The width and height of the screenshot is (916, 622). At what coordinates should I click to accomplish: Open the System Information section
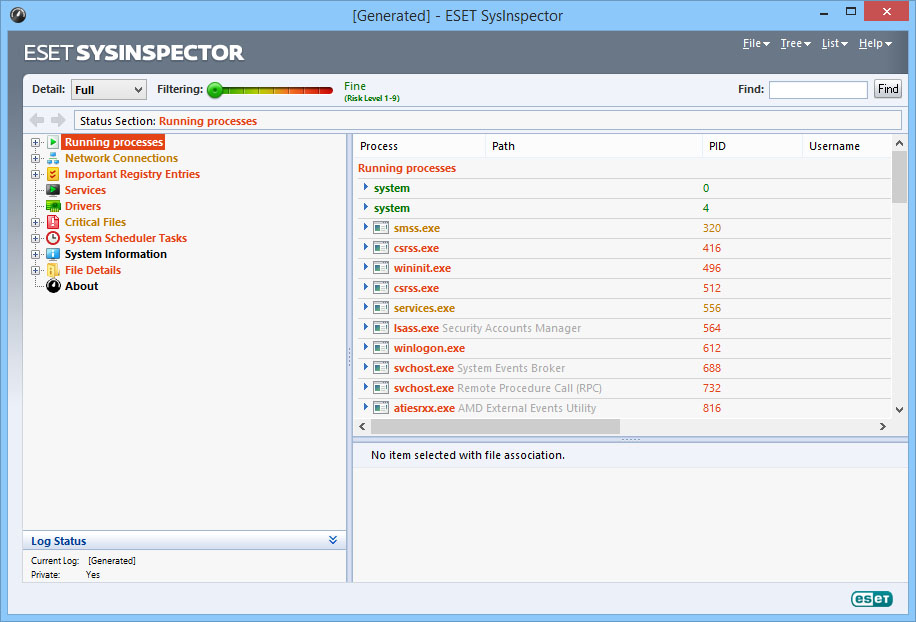pos(54,254)
